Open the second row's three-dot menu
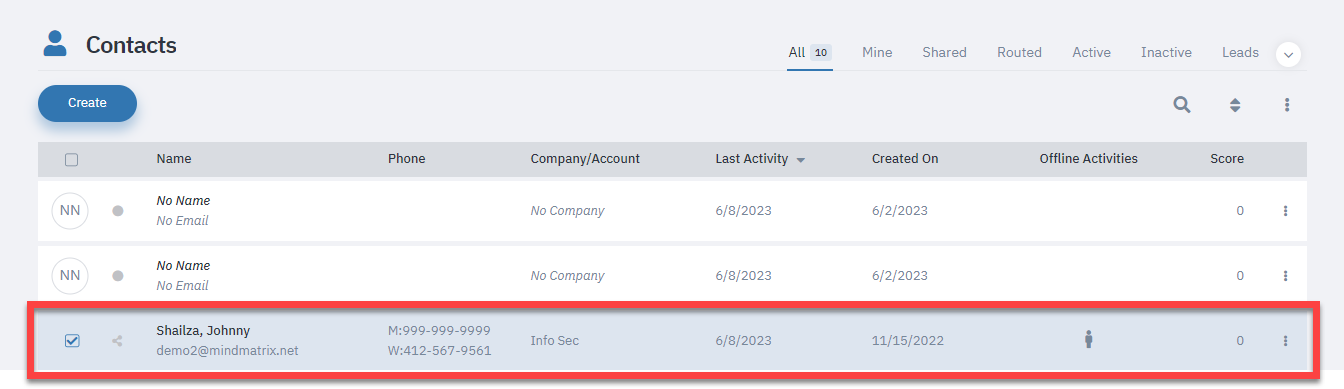The width and height of the screenshot is (1344, 389). pyautogui.click(x=1285, y=276)
